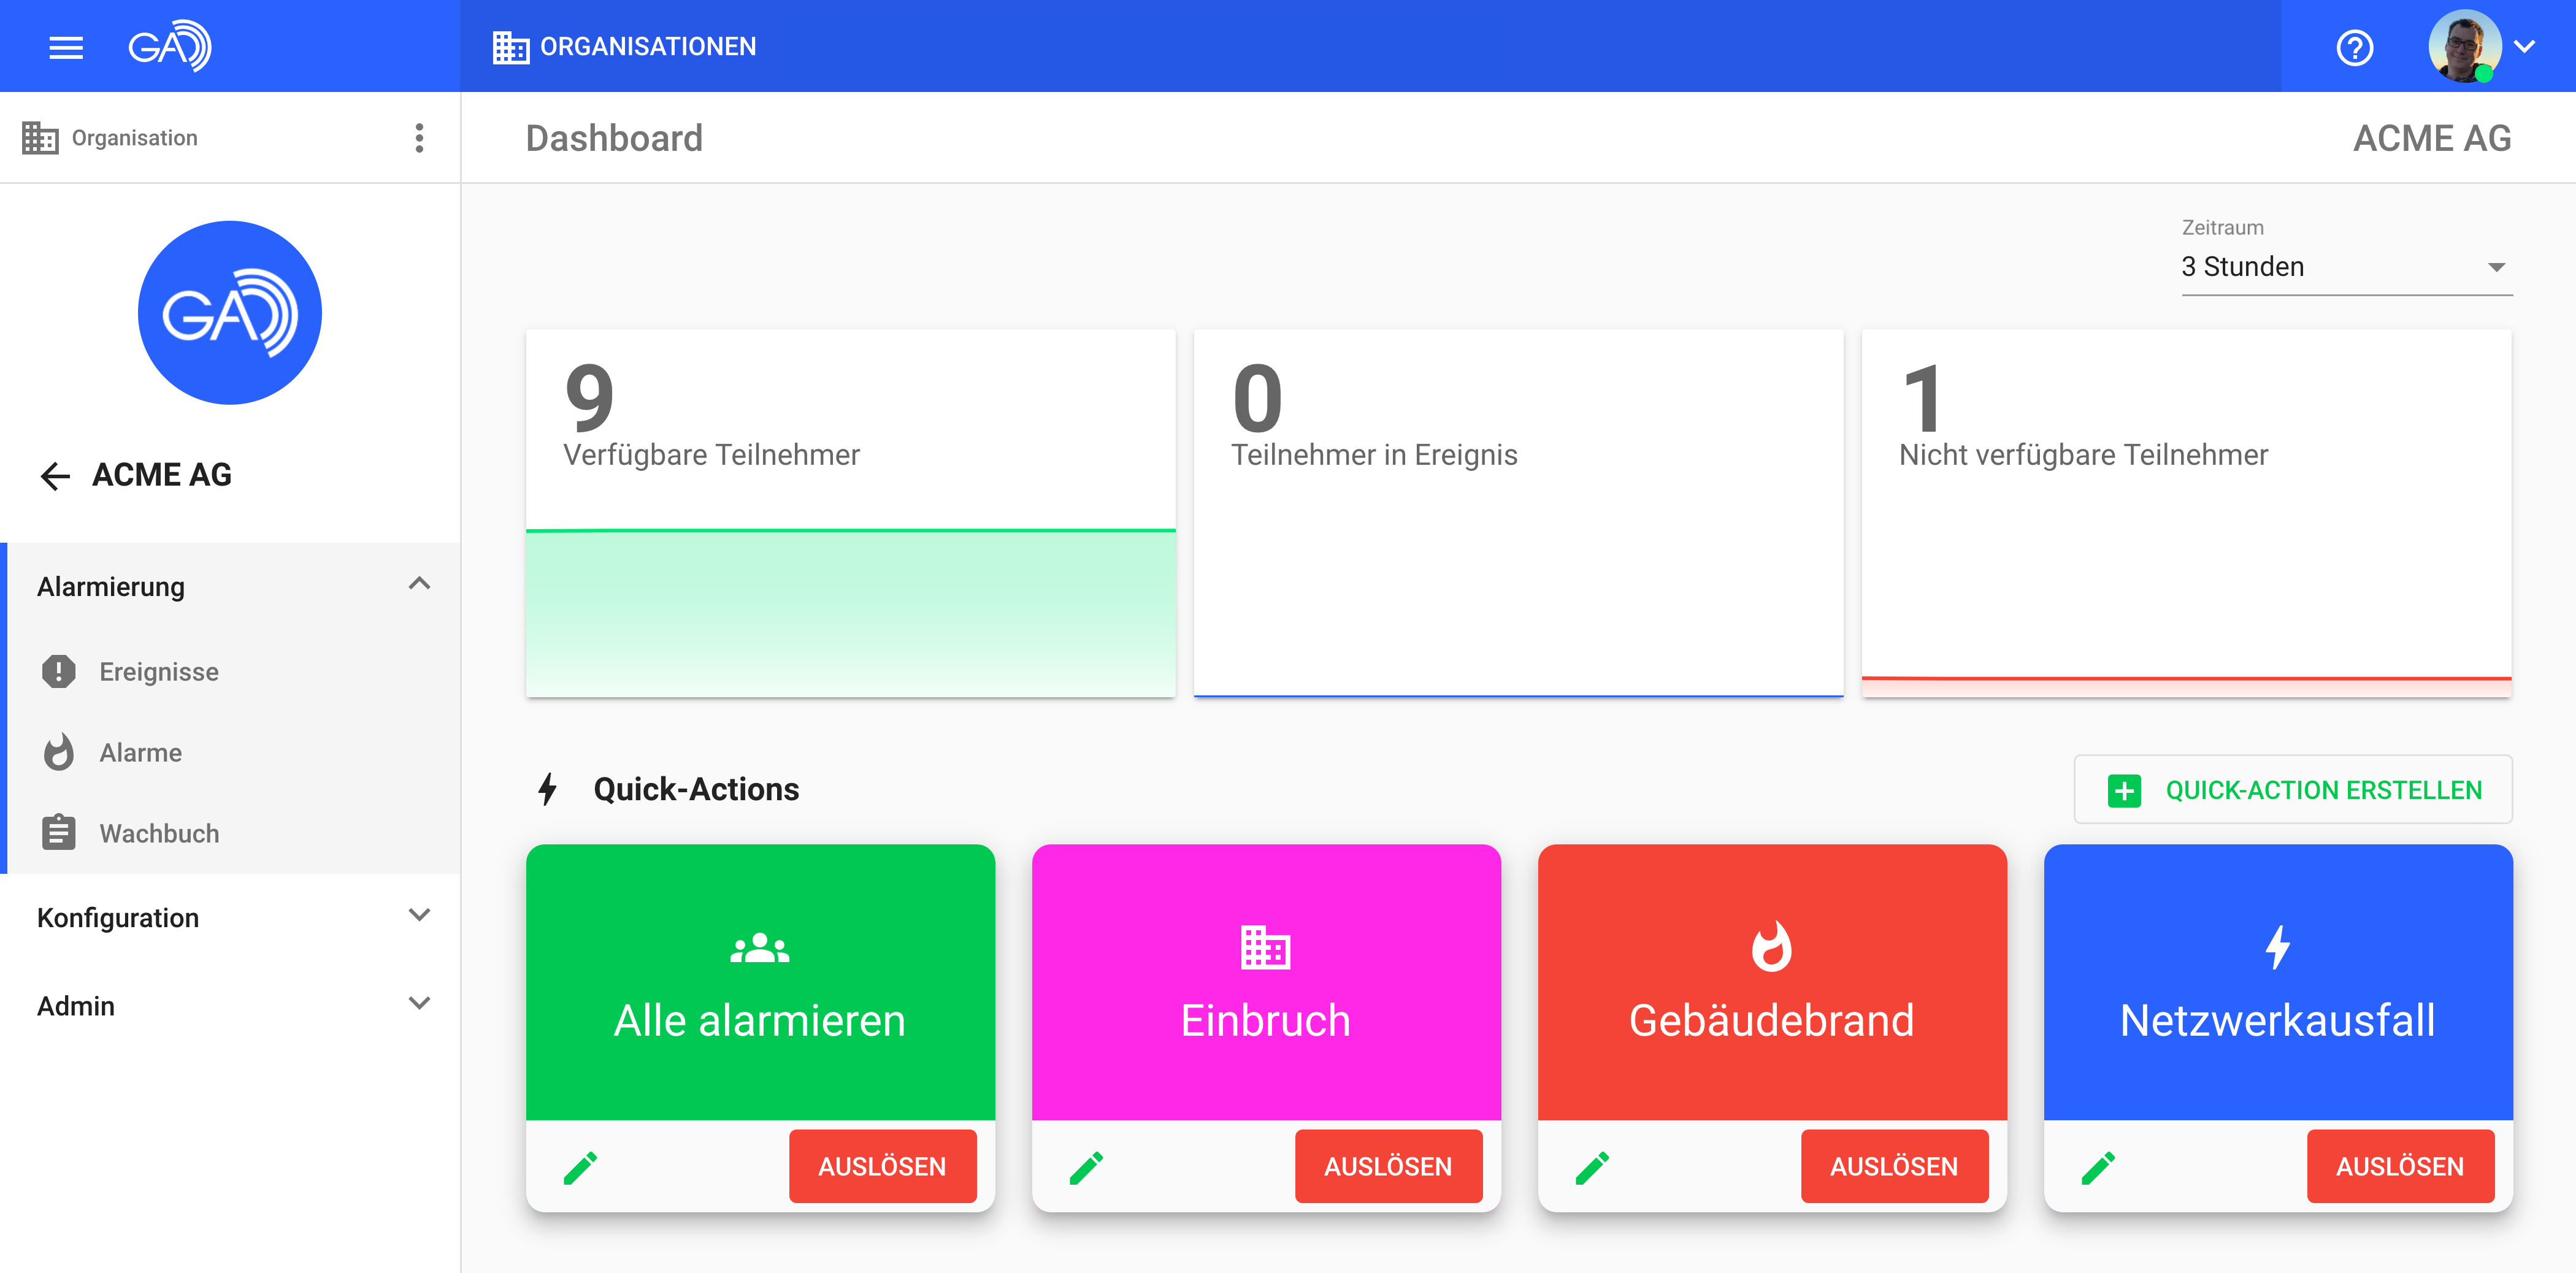Screen dimensions: 2576x1273
Task: Click the help question mark icon
Action: pos(2354,47)
